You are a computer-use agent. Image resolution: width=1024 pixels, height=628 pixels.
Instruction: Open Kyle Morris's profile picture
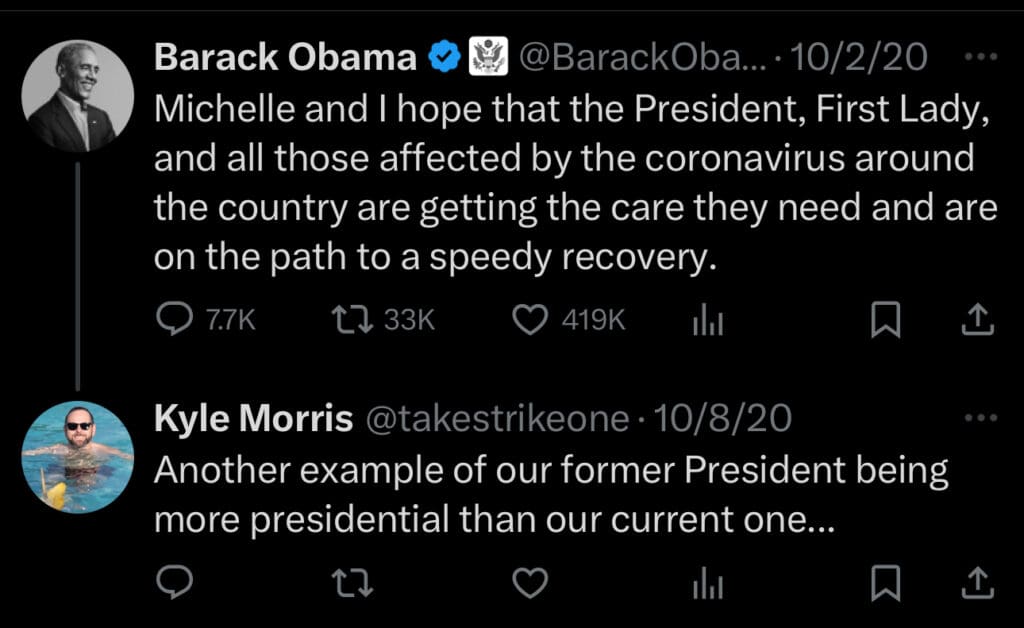pos(77,458)
